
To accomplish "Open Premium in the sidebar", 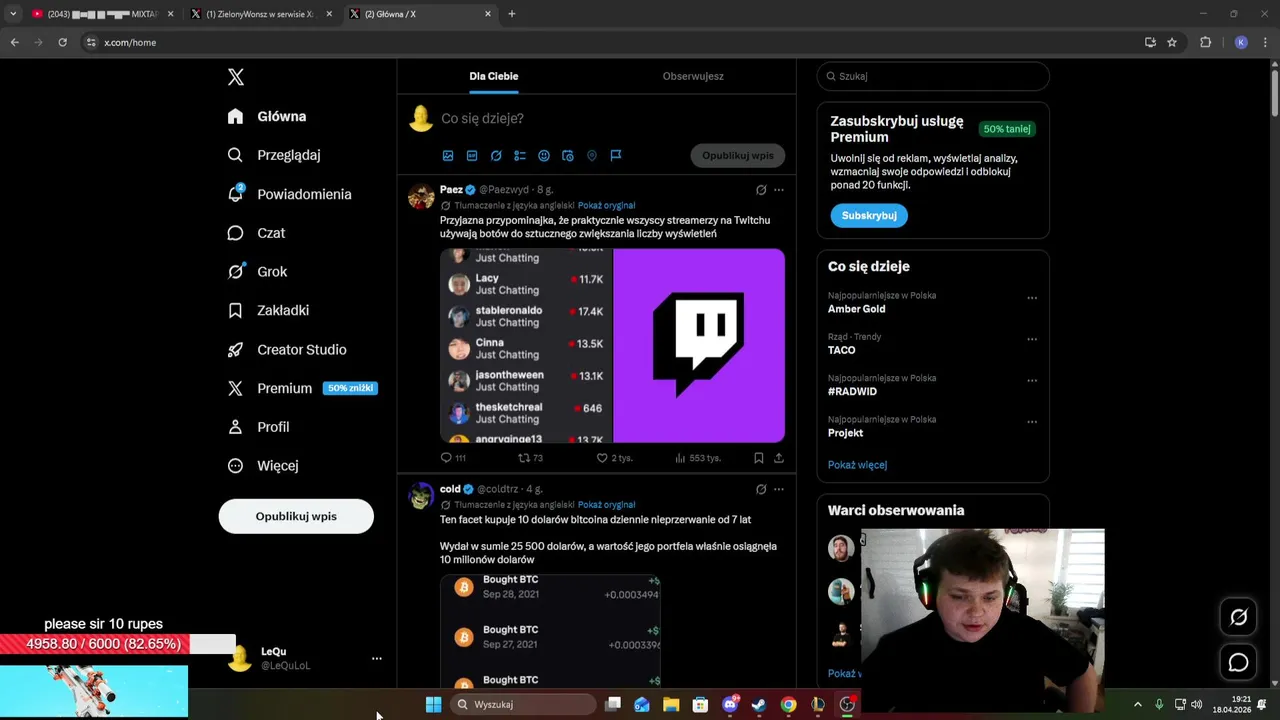I will [302, 388].
